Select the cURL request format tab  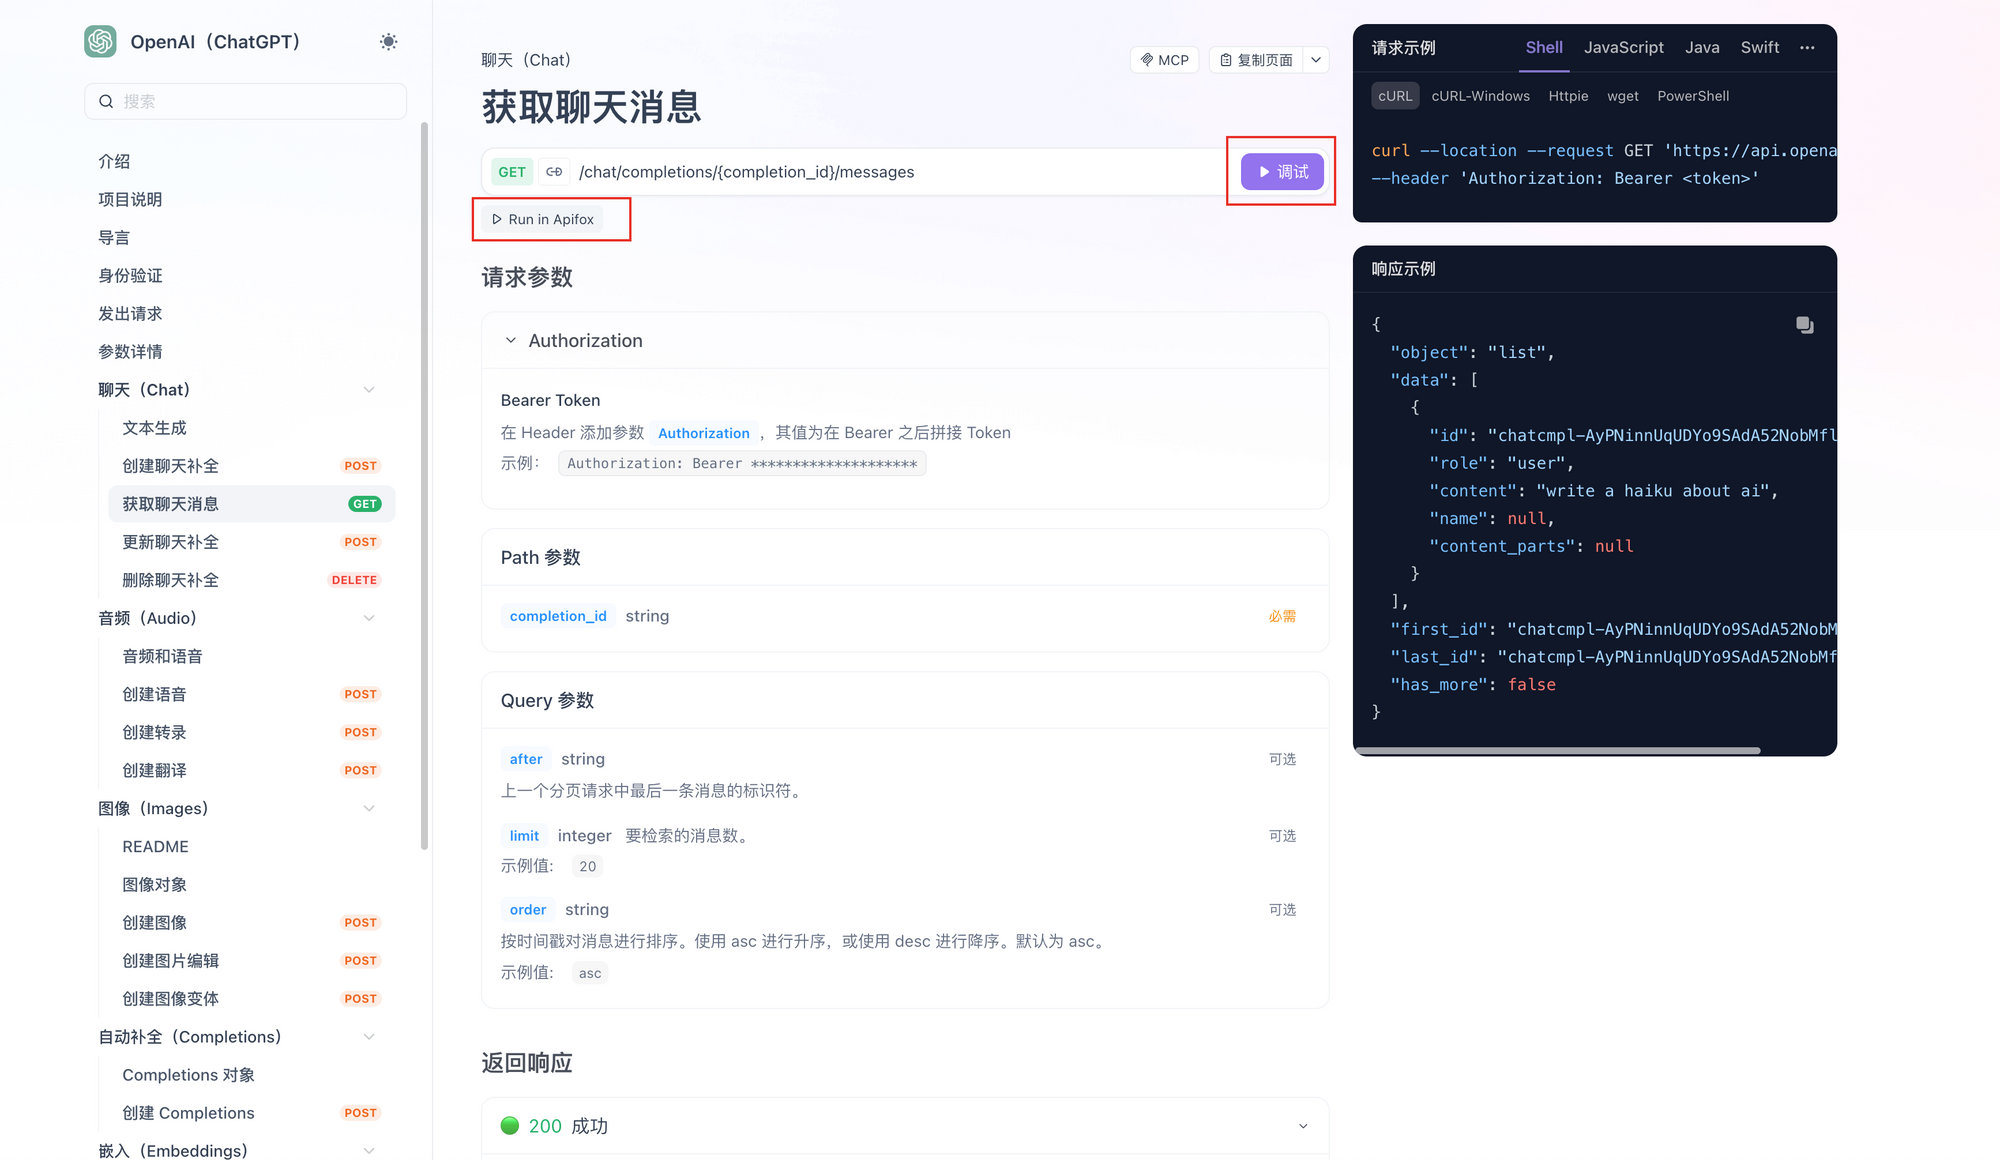click(x=1394, y=96)
